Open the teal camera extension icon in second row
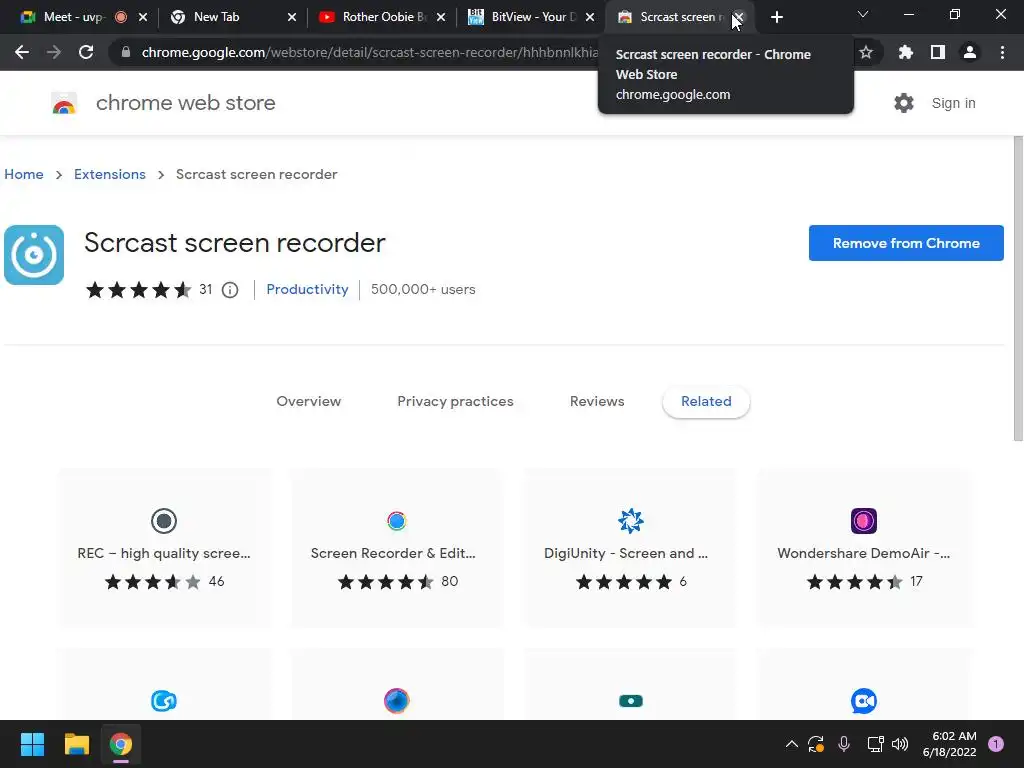This screenshot has height=768, width=1024. point(630,701)
